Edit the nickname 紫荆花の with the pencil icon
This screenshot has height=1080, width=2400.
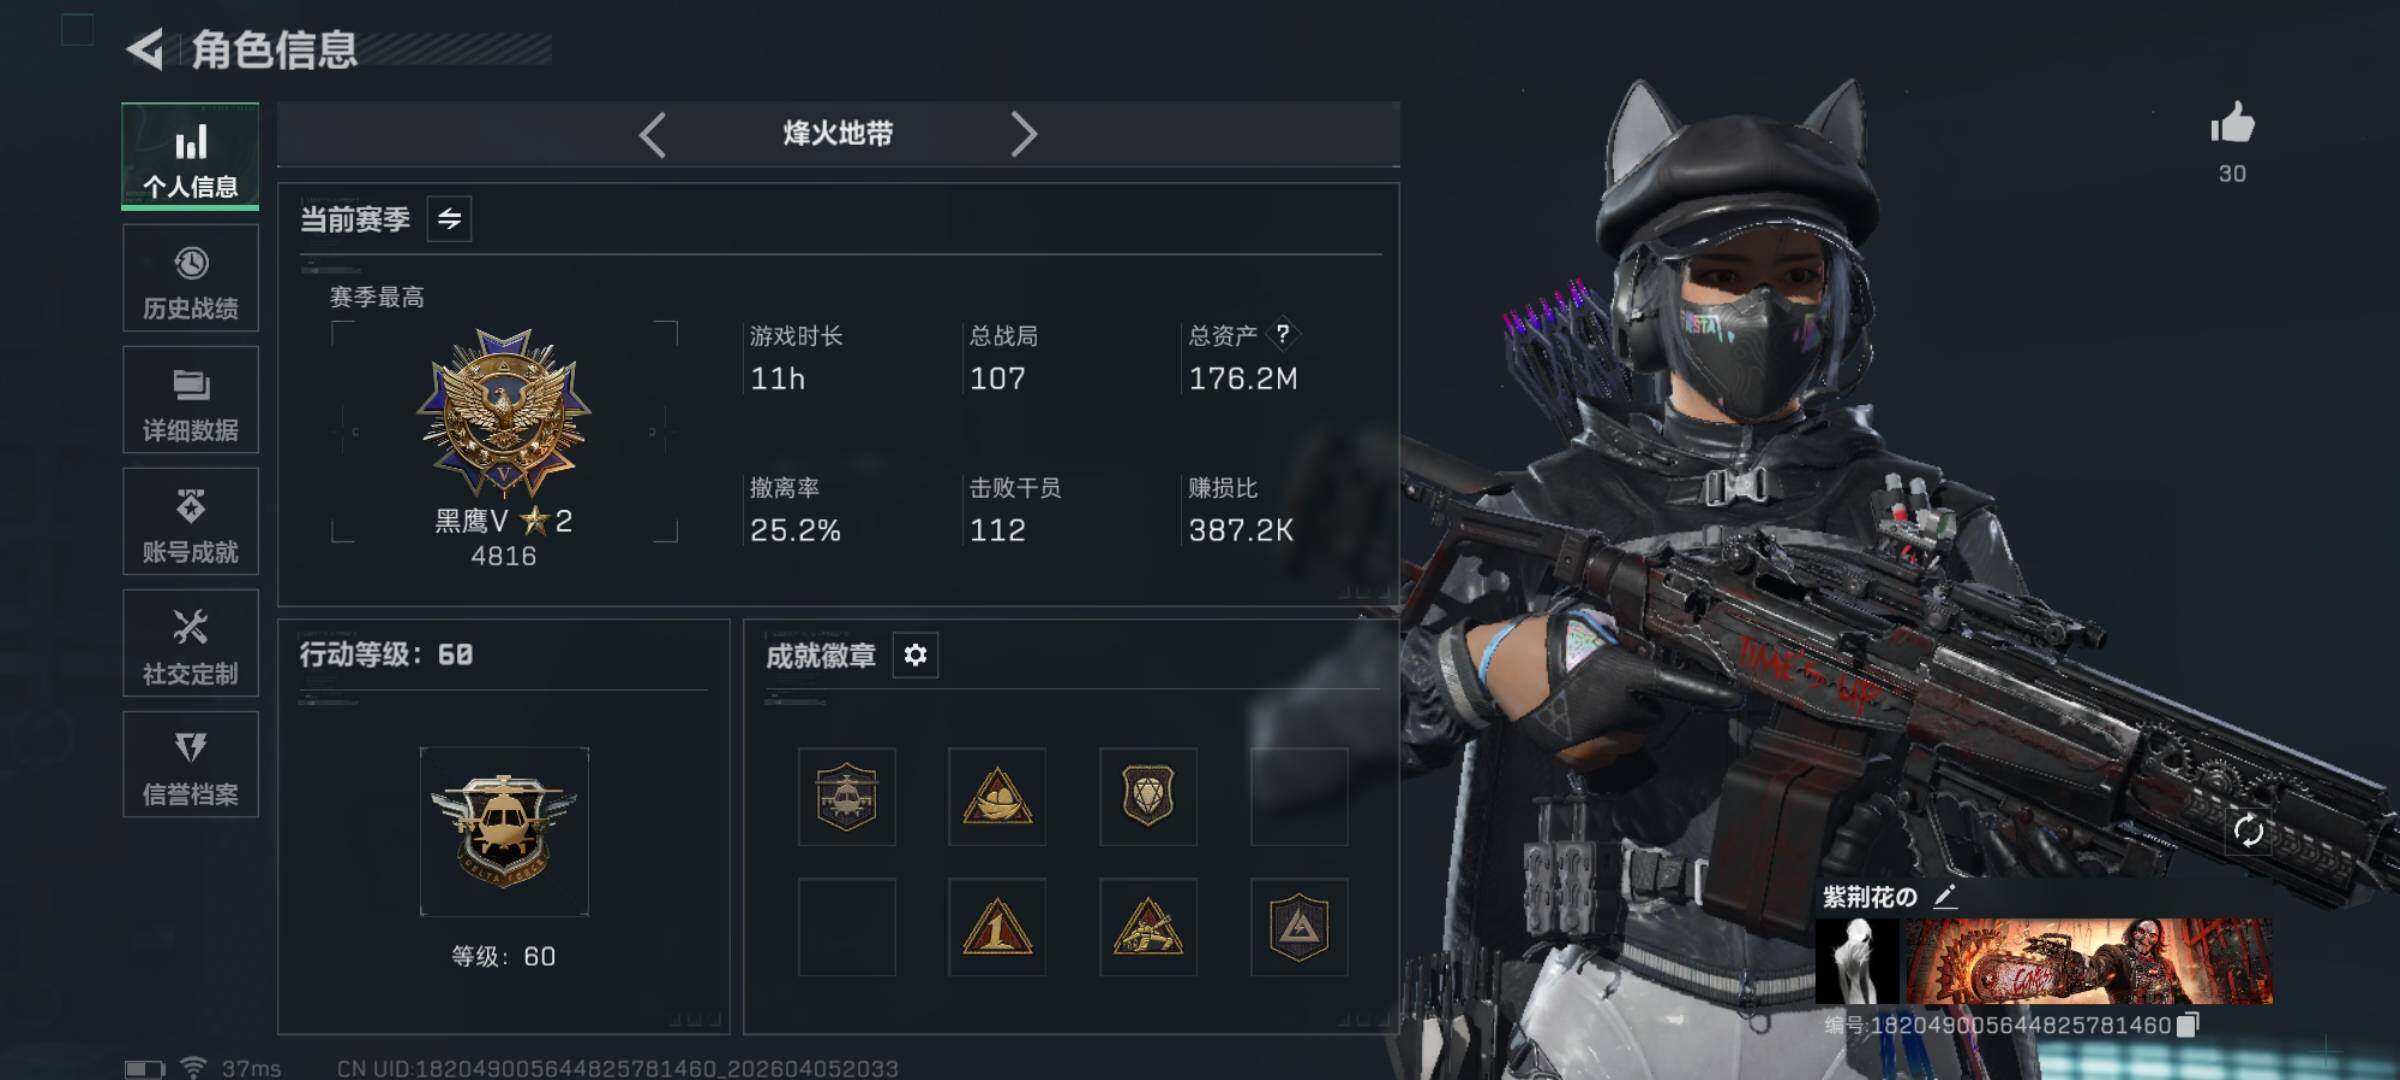[1945, 896]
